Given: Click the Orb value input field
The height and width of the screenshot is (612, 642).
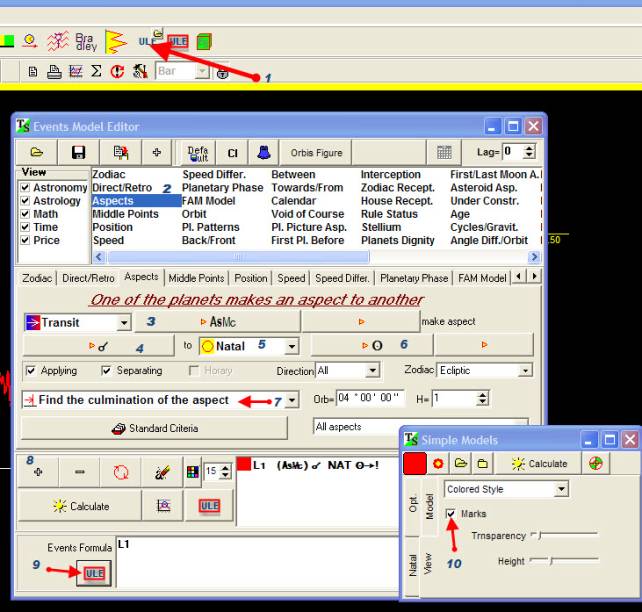Looking at the screenshot, I should click(369, 398).
